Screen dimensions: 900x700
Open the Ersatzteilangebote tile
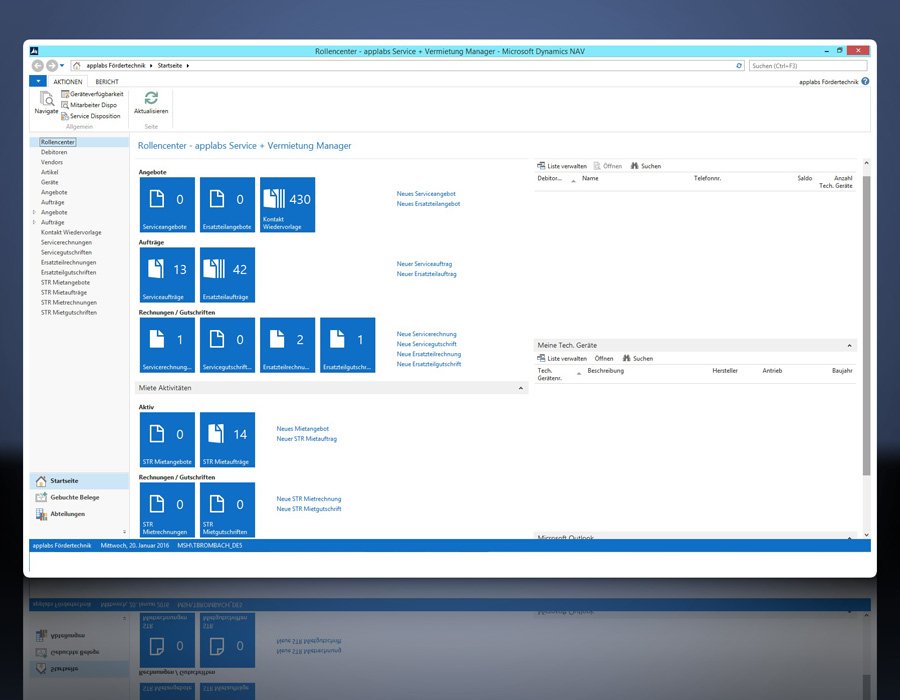click(x=227, y=205)
